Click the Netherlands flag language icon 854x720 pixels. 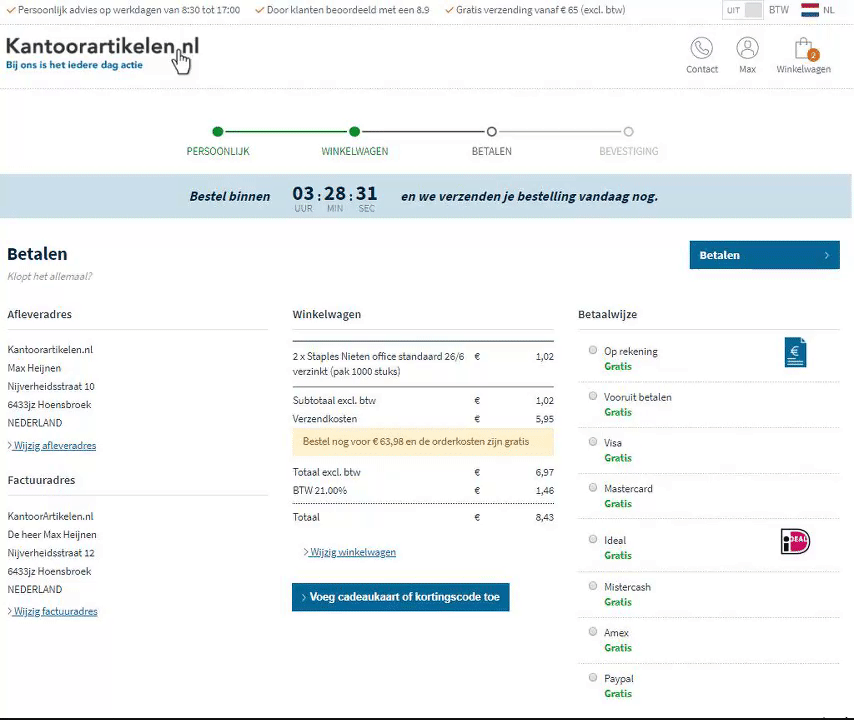810,10
